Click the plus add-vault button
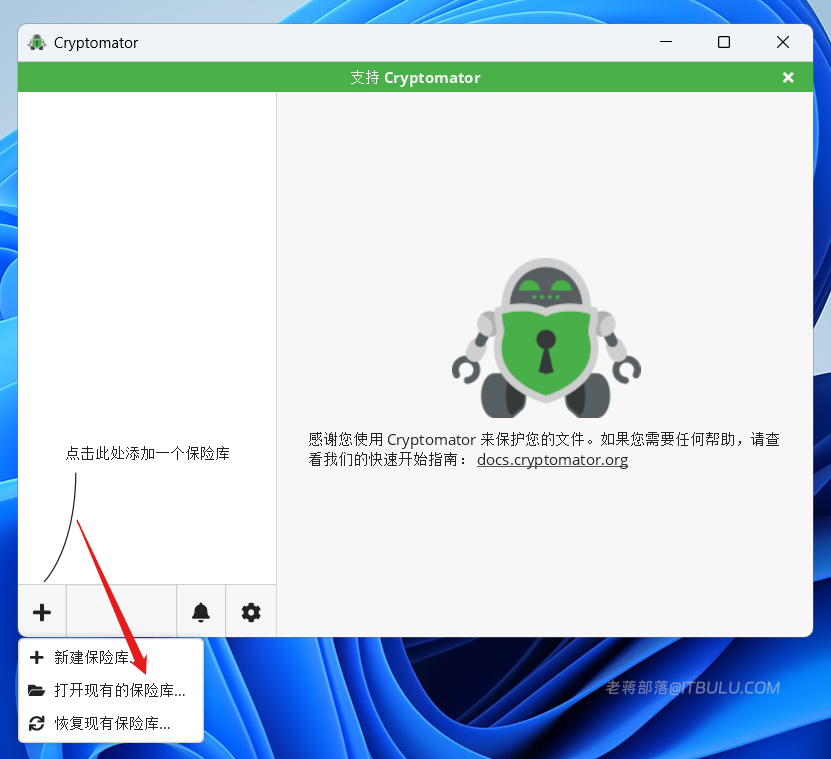The image size is (831, 759). [x=42, y=612]
